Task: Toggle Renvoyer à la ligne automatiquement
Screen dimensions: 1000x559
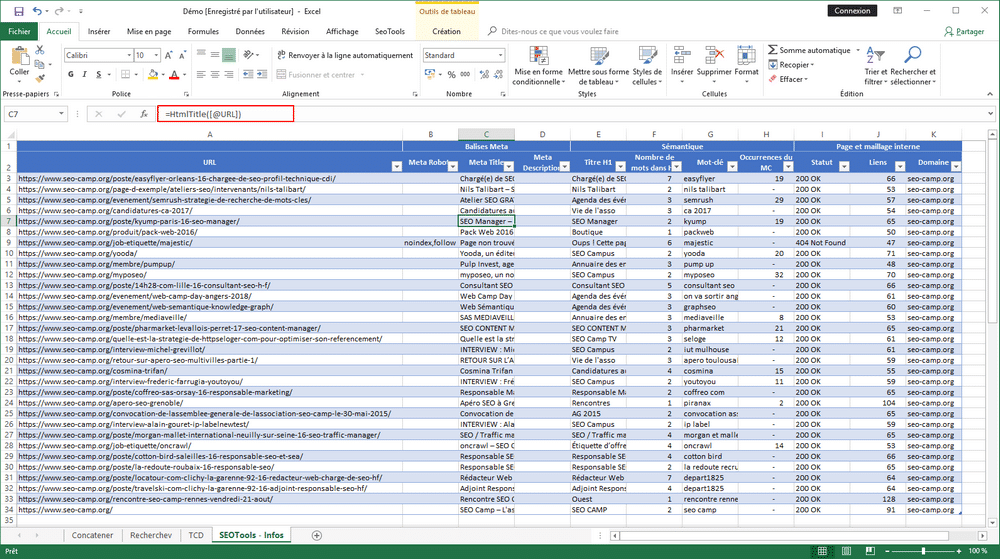Action: [345, 55]
